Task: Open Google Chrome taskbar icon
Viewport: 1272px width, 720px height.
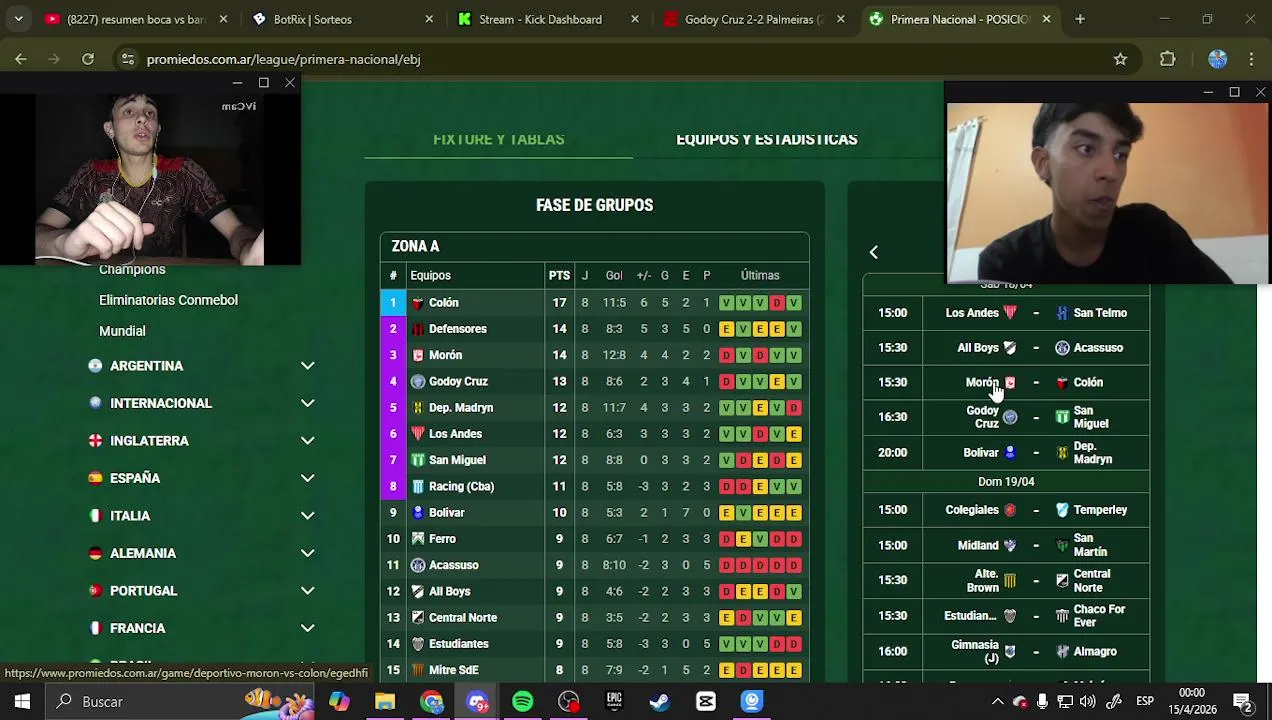Action: pos(432,701)
